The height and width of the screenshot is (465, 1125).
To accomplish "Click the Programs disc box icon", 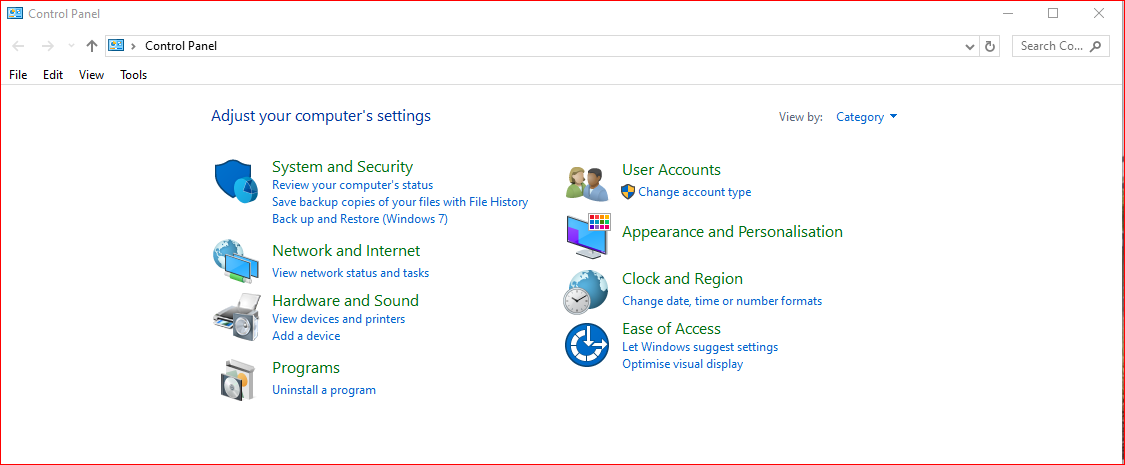I will (x=237, y=379).
